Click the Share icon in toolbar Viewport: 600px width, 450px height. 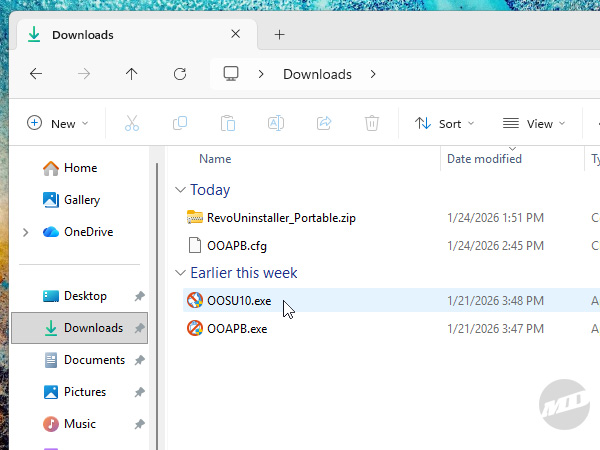[324, 123]
